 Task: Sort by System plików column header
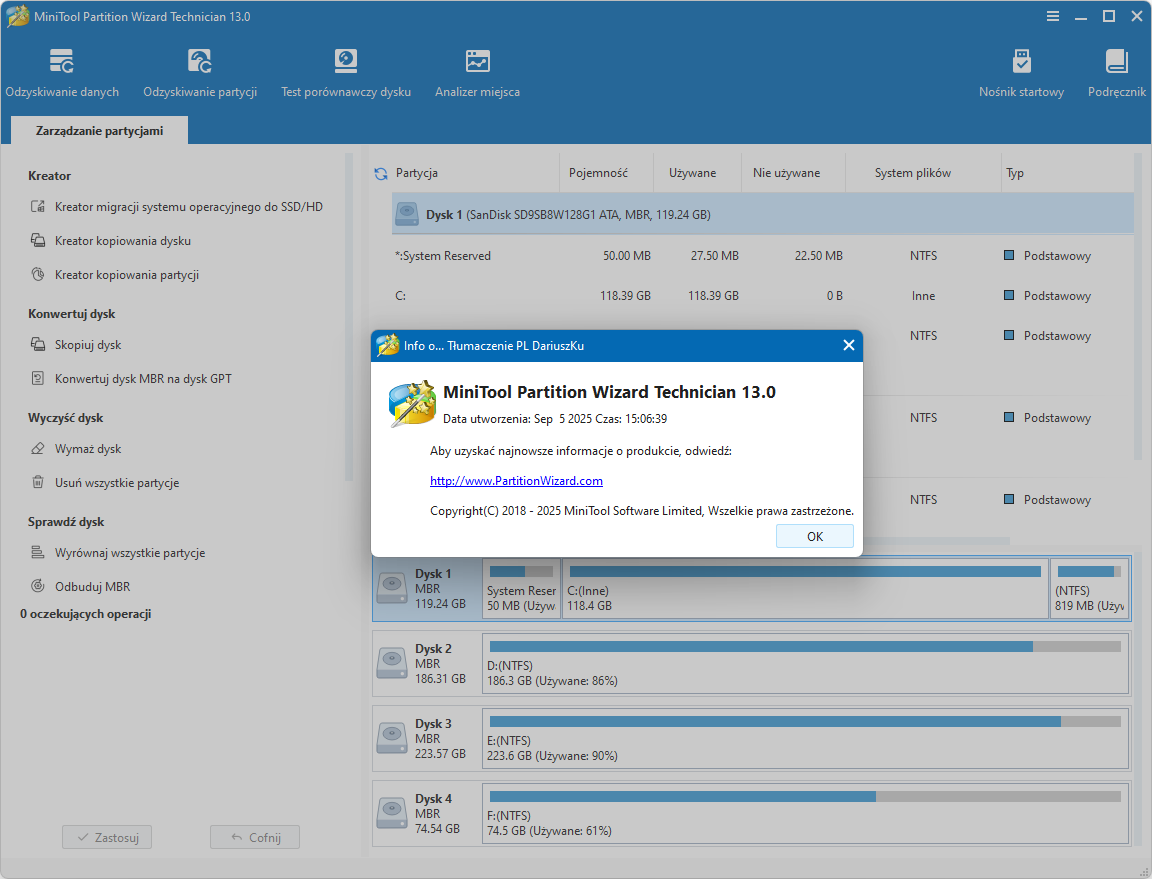point(912,173)
